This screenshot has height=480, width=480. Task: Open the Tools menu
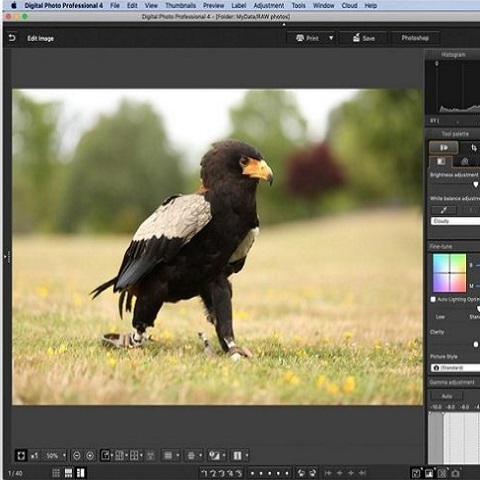298,5
